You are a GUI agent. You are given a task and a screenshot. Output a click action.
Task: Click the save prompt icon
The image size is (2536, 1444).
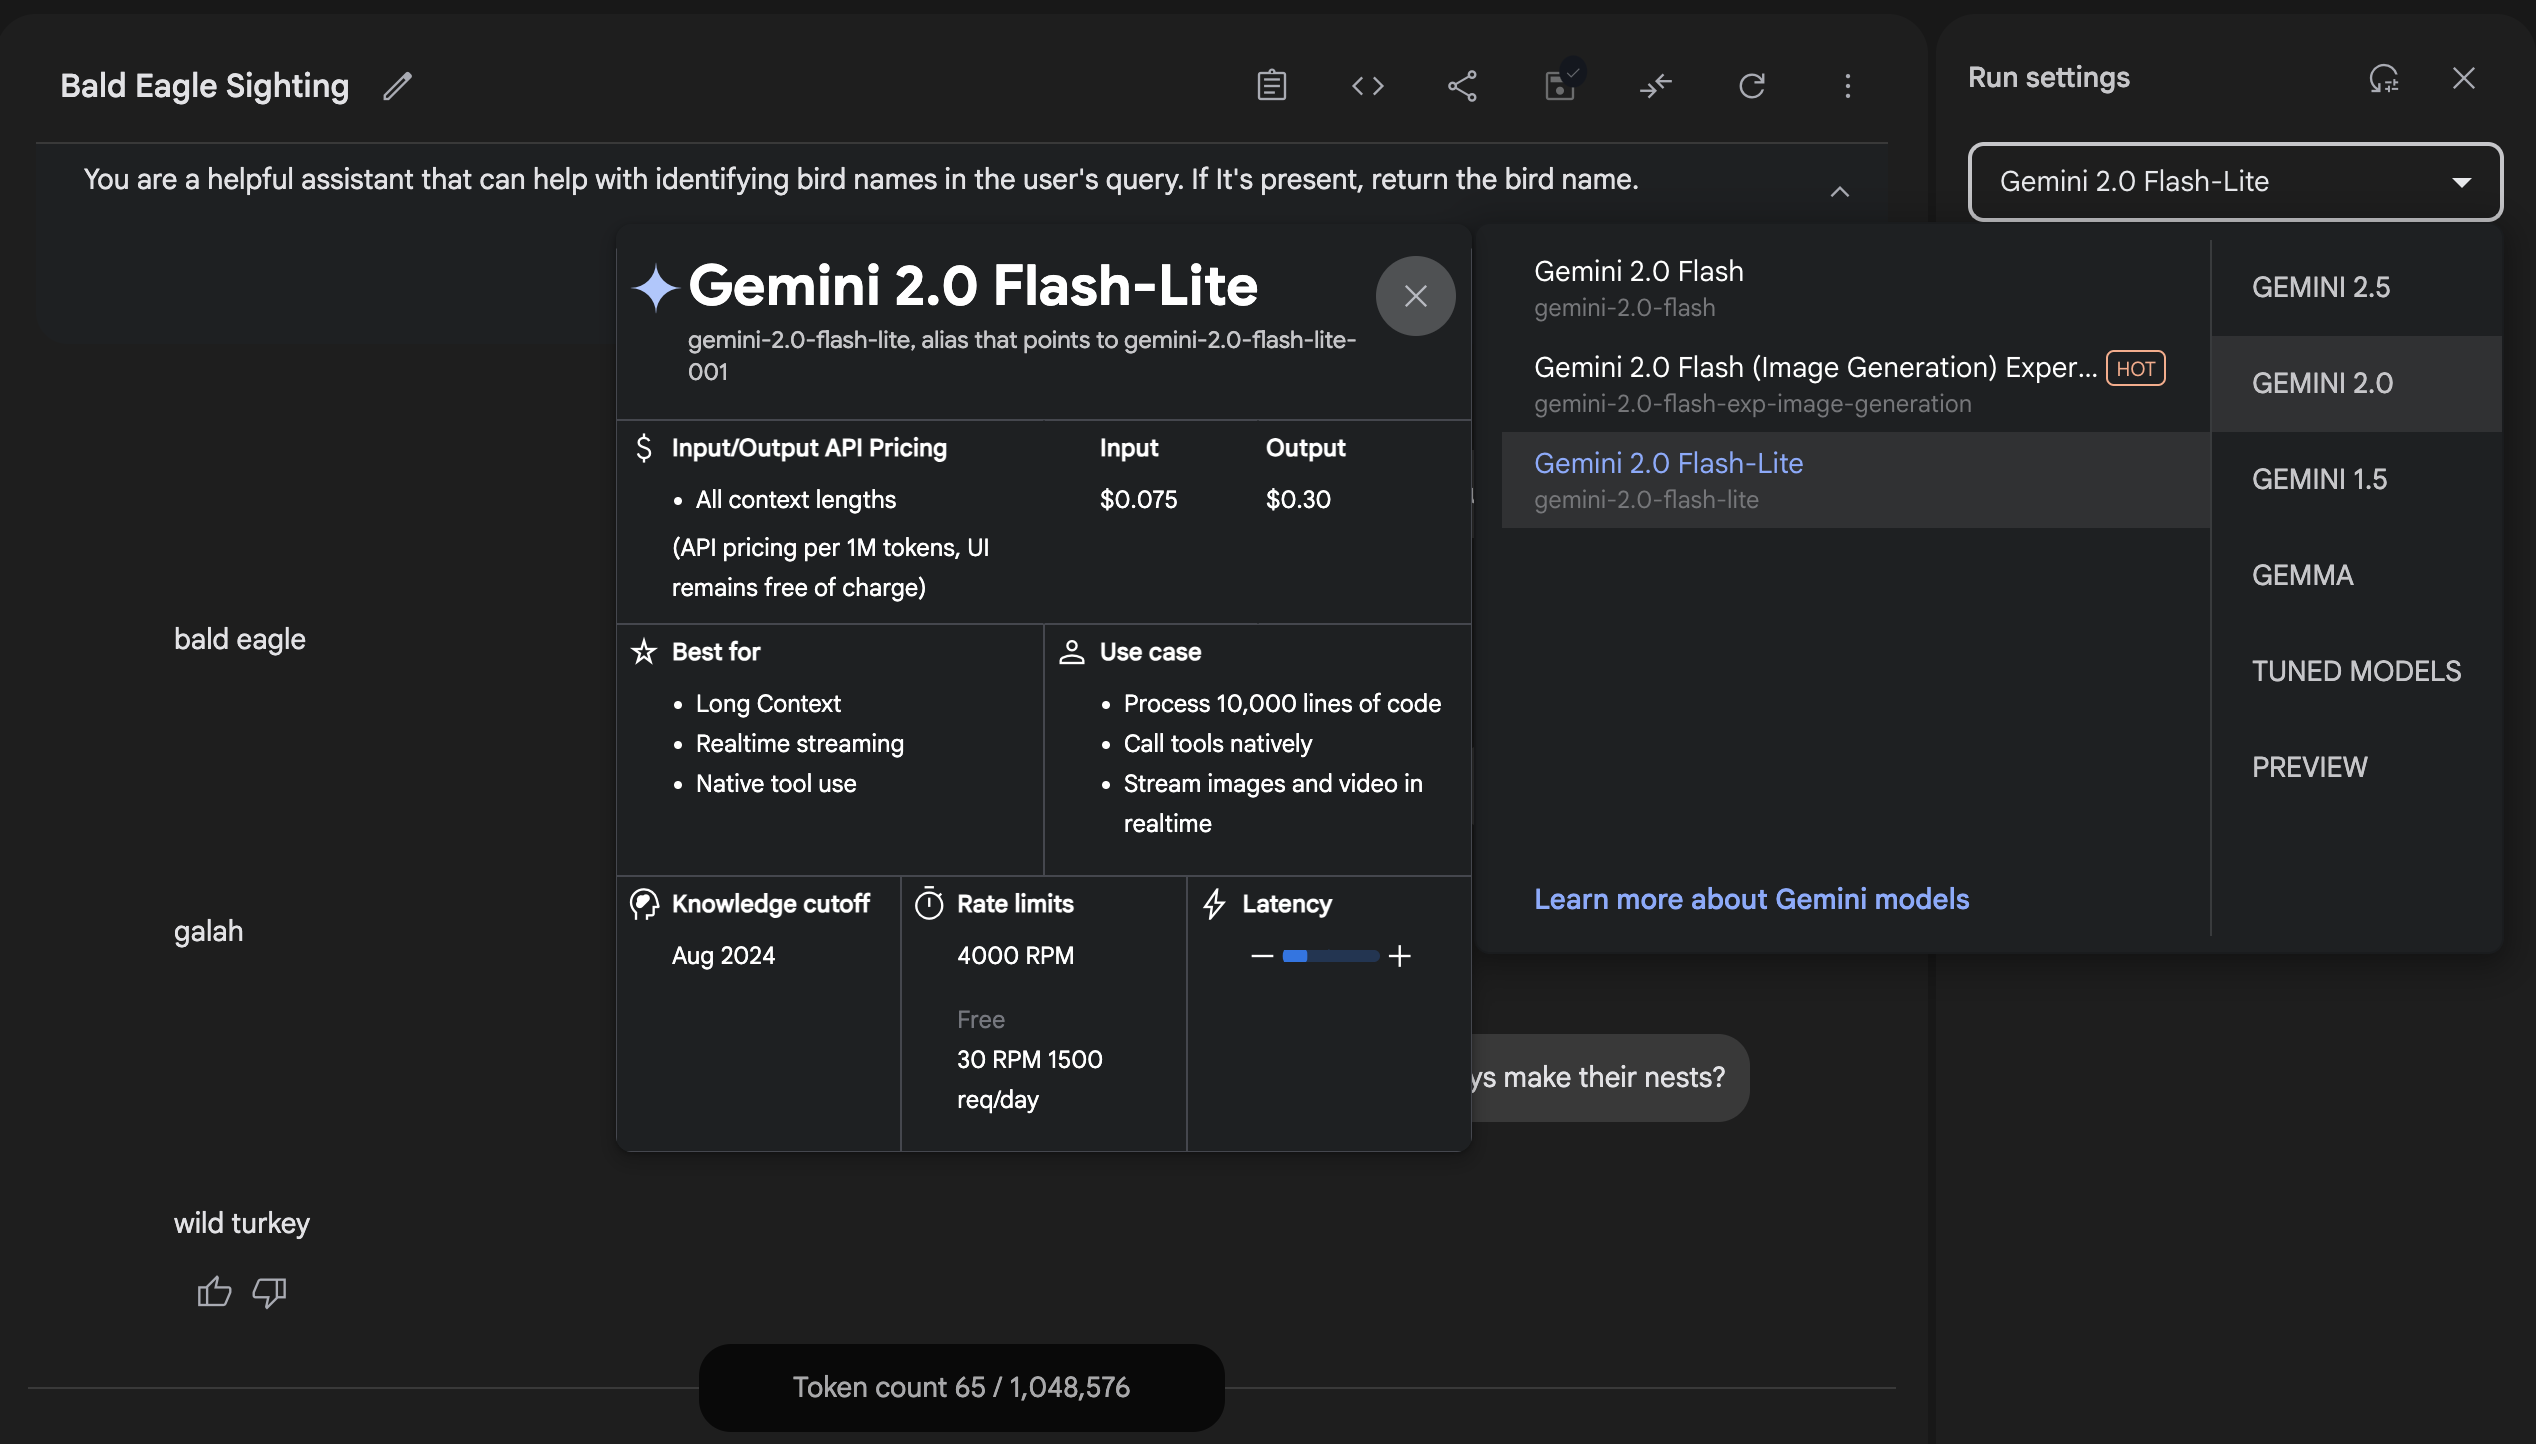(1559, 86)
